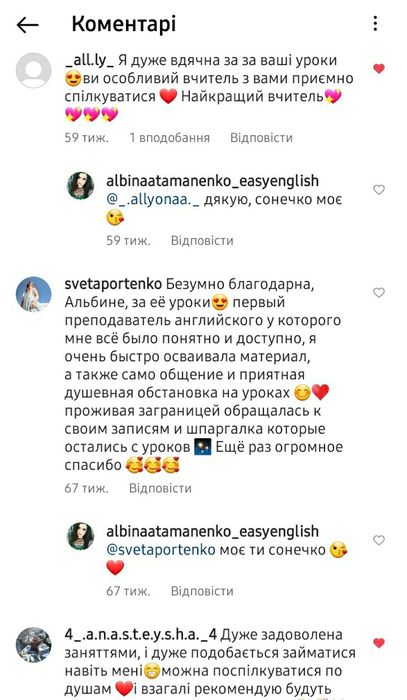
Task: Like the reply to @_.allyonaa._
Action: (379, 190)
